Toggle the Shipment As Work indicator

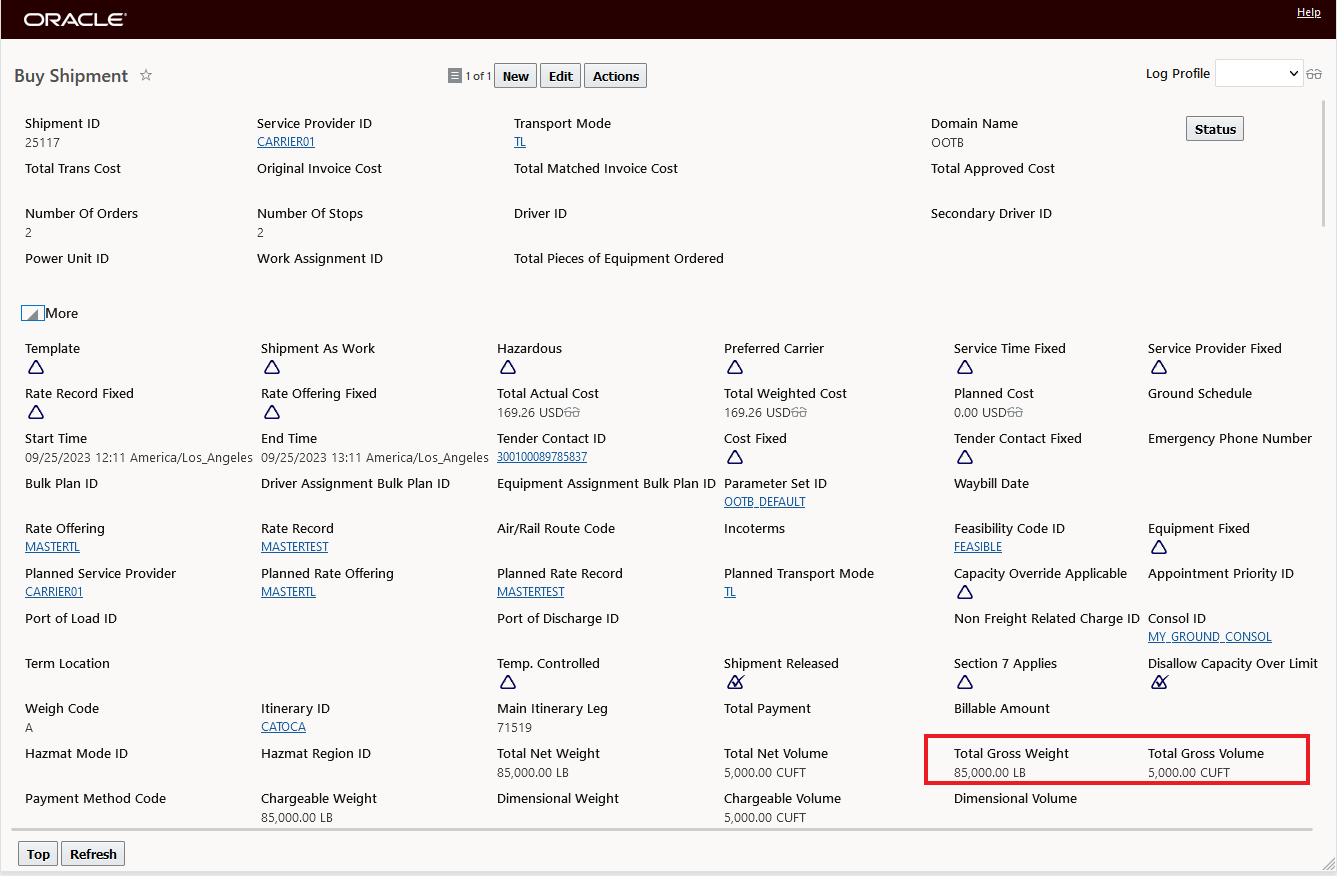(272, 367)
